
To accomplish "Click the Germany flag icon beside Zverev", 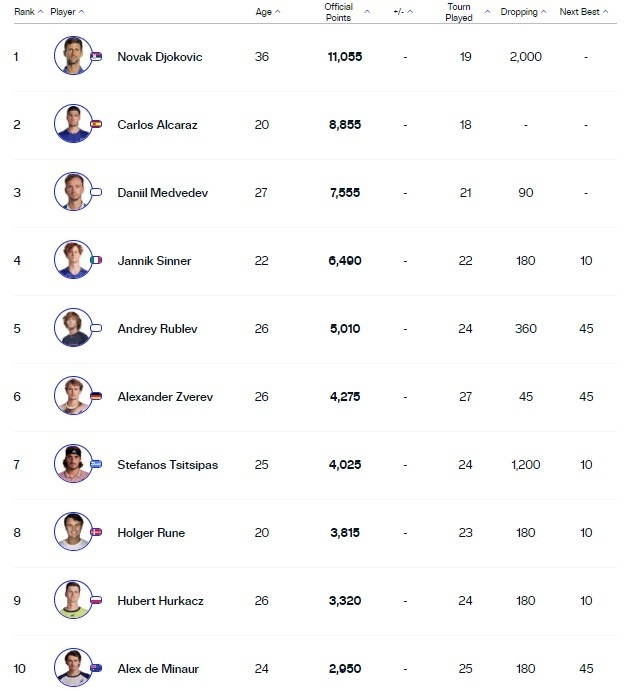I will [96, 396].
